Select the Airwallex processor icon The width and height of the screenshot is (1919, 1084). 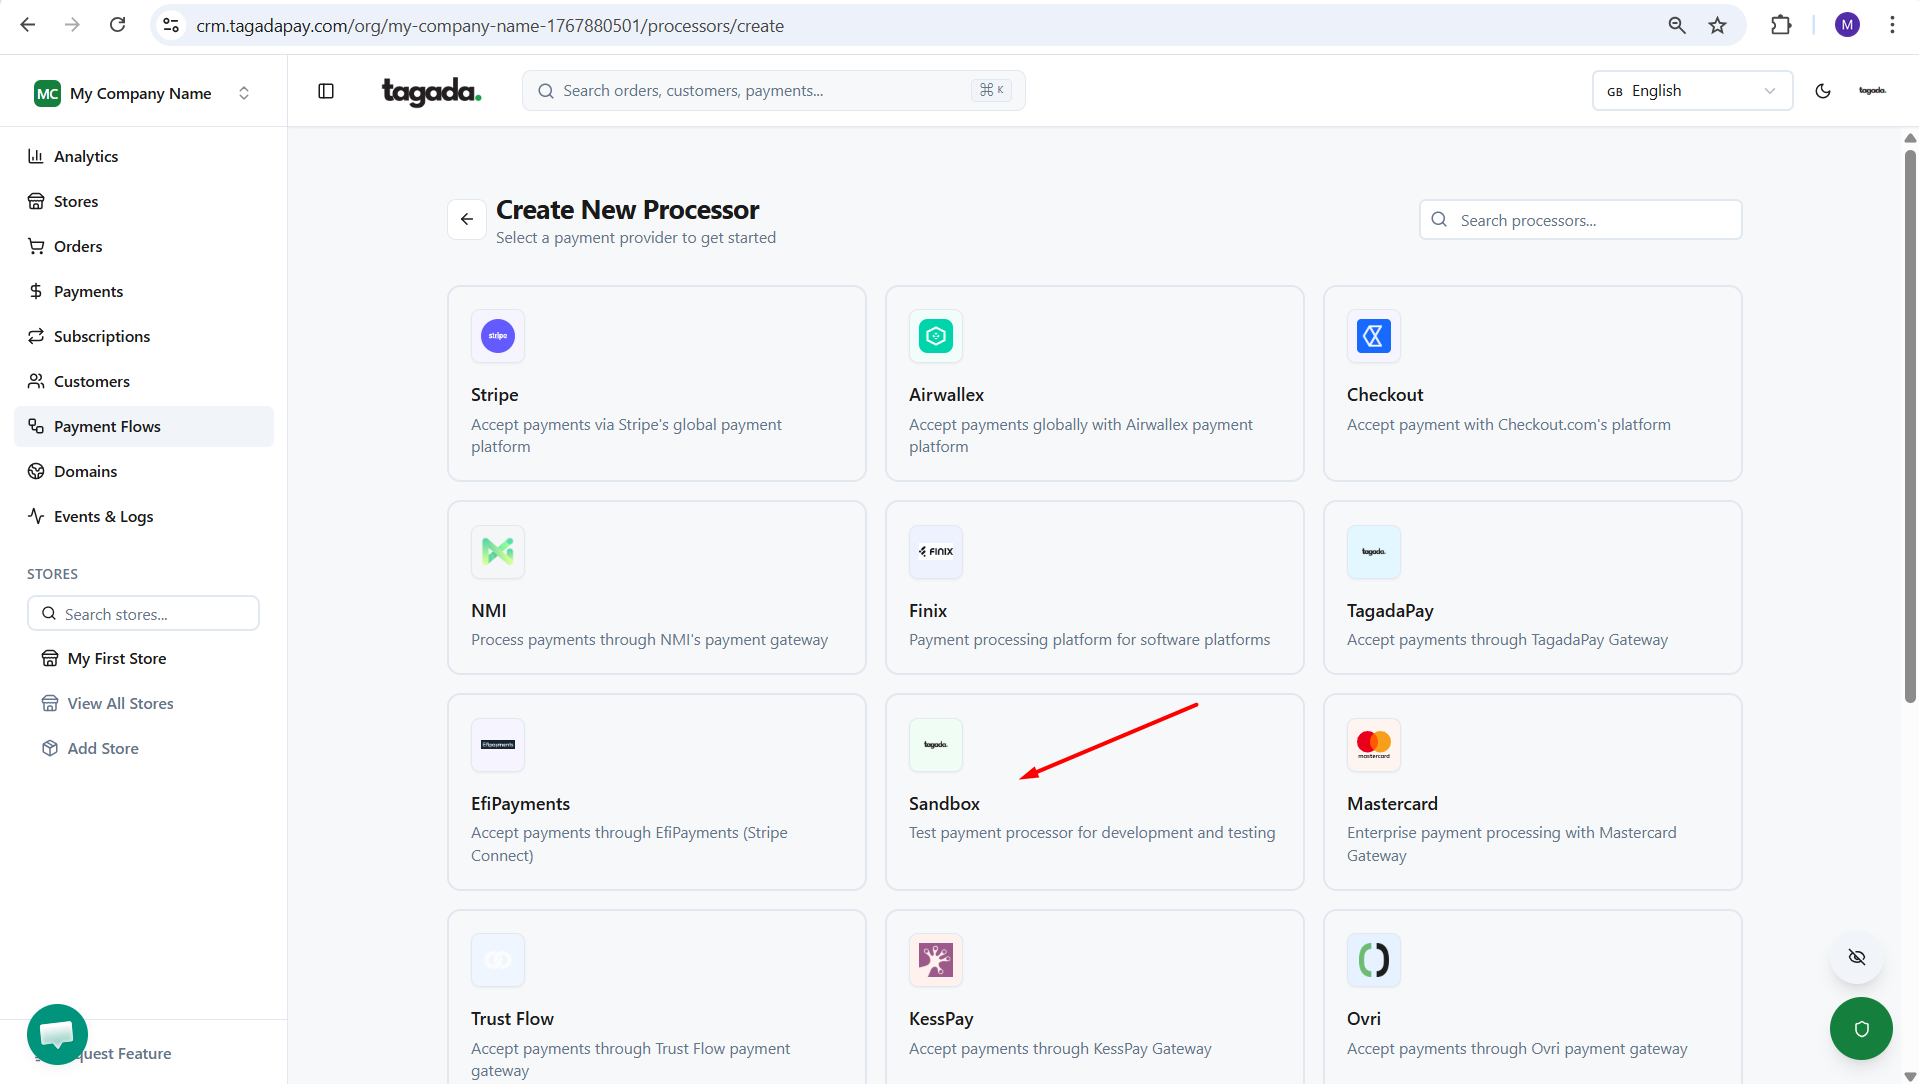tap(935, 336)
